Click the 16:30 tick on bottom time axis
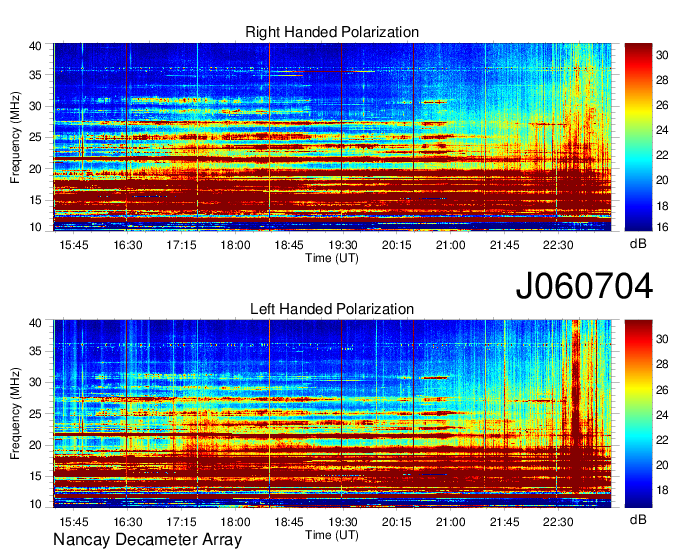Image resolution: width=680 pixels, height=552 pixels. coord(128,522)
